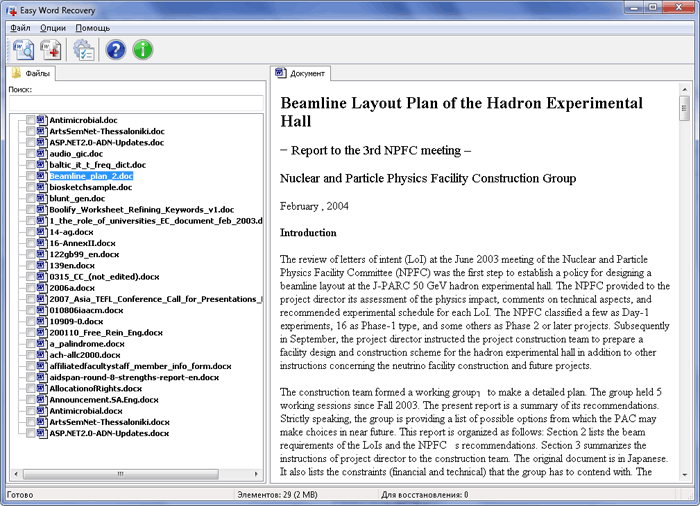The image size is (700, 506).
Task: Click the file icon beside blunt_gen.doc
Action: 42,198
